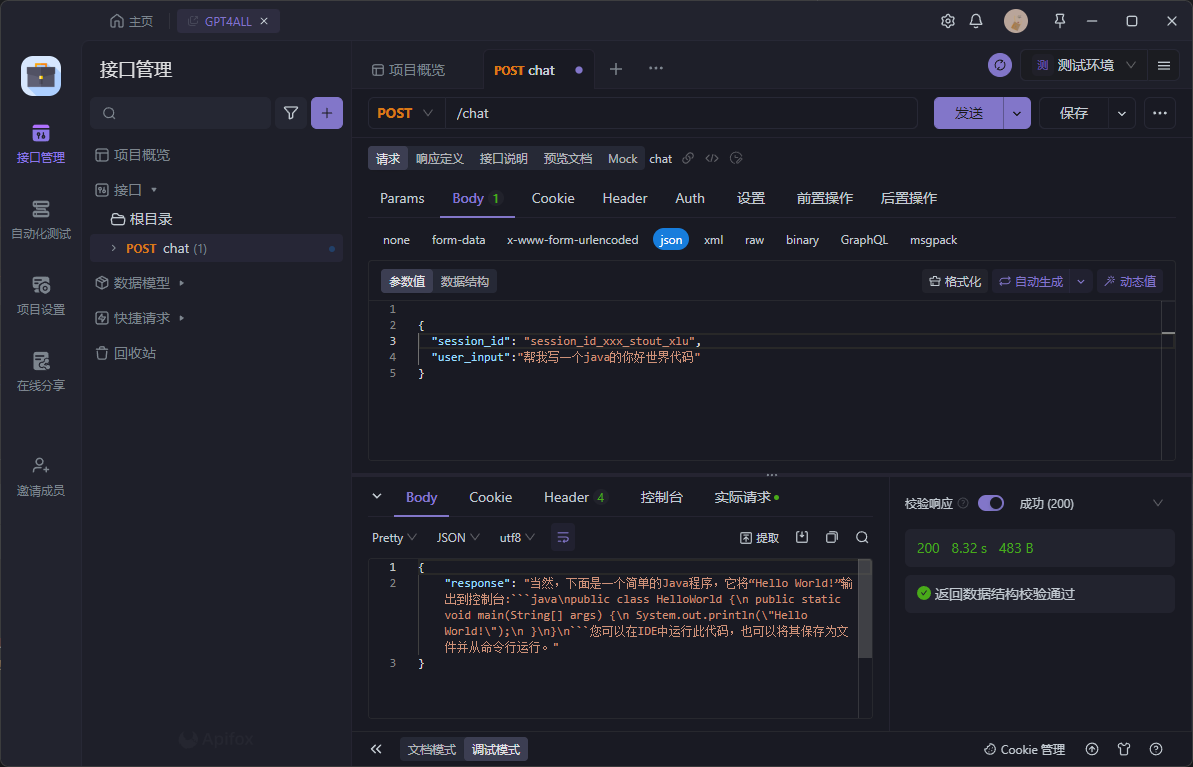Open Cookie 管理 in footer

click(1024, 749)
